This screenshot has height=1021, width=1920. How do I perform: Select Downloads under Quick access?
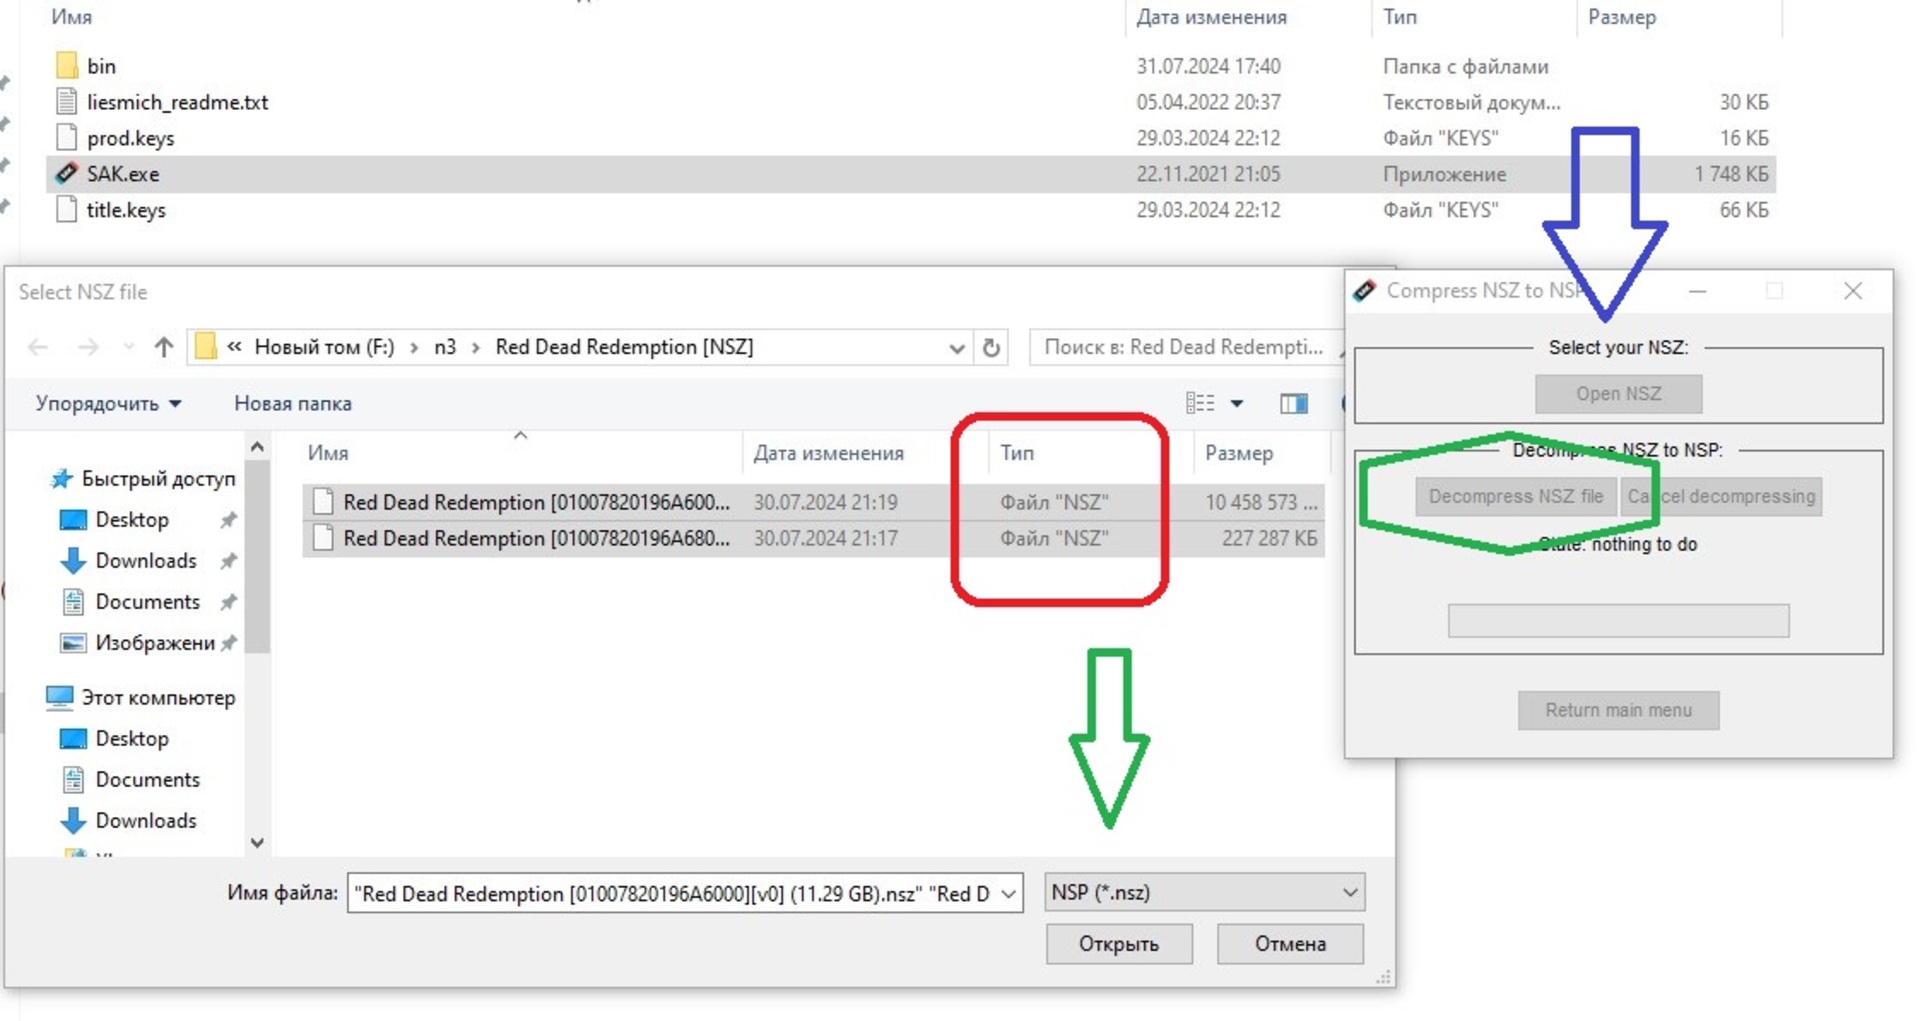(145, 561)
